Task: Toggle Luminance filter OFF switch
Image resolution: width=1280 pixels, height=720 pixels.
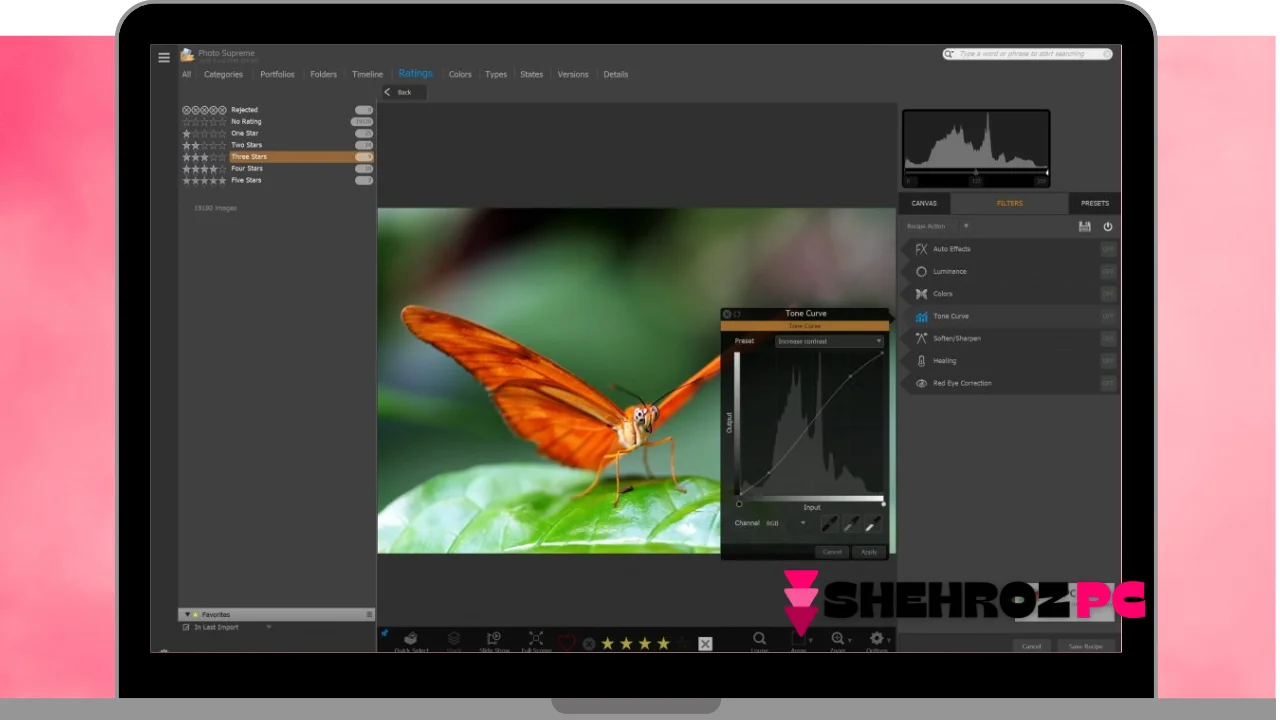Action: pyautogui.click(x=1108, y=271)
